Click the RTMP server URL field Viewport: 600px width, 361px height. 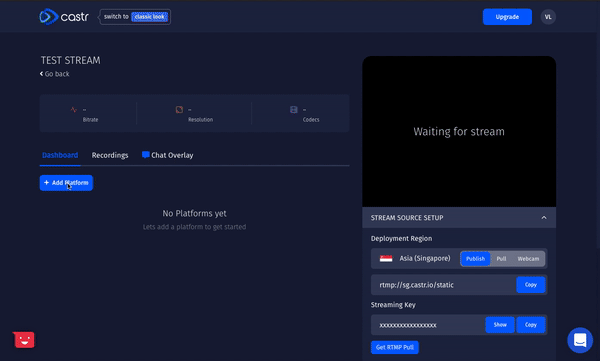coord(443,285)
